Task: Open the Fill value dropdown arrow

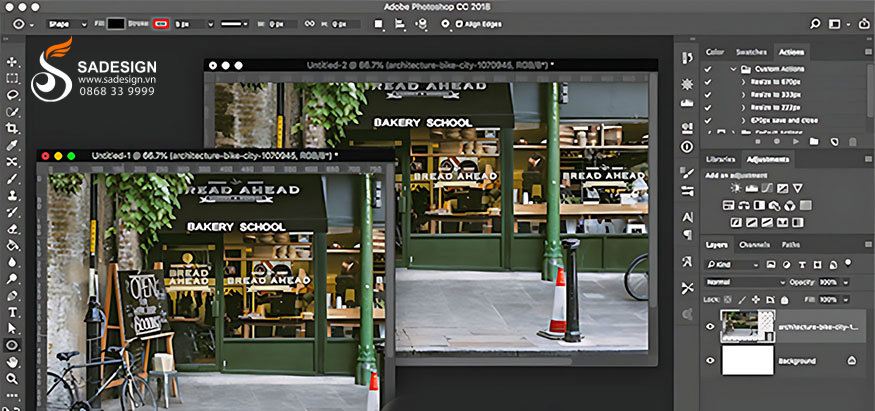Action: click(x=846, y=299)
